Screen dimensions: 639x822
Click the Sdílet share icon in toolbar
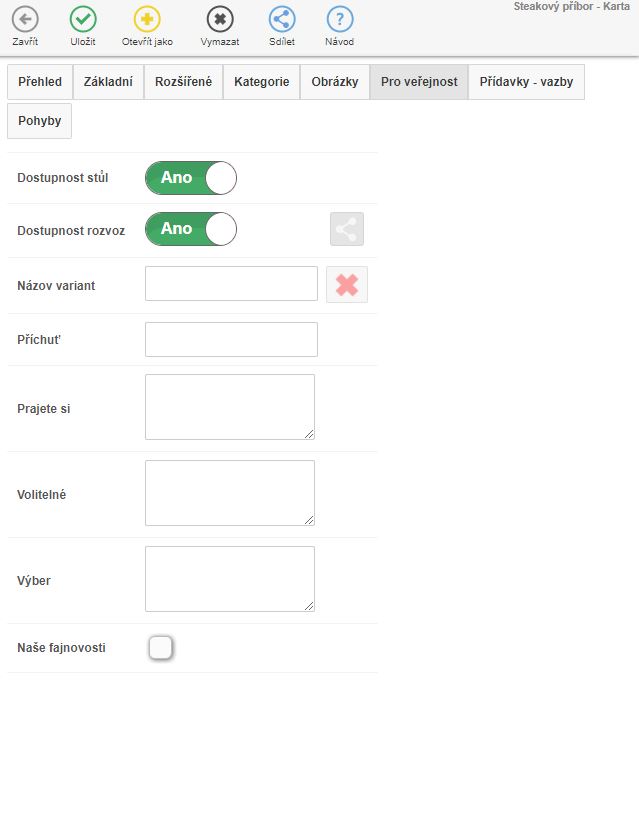(x=282, y=19)
